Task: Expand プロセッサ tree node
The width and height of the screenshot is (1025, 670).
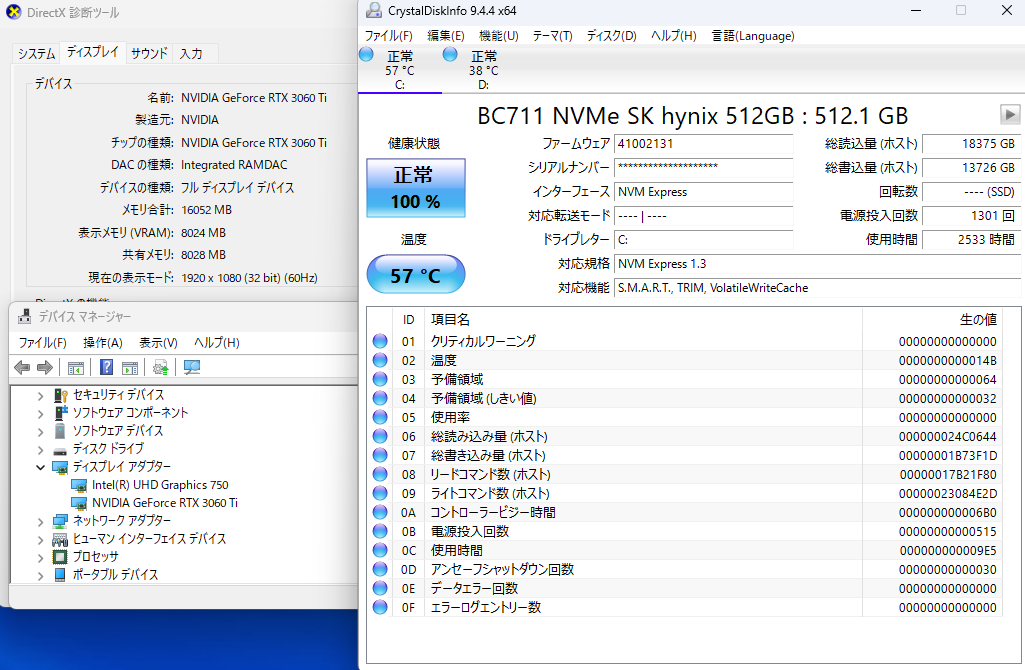Action: coord(41,558)
